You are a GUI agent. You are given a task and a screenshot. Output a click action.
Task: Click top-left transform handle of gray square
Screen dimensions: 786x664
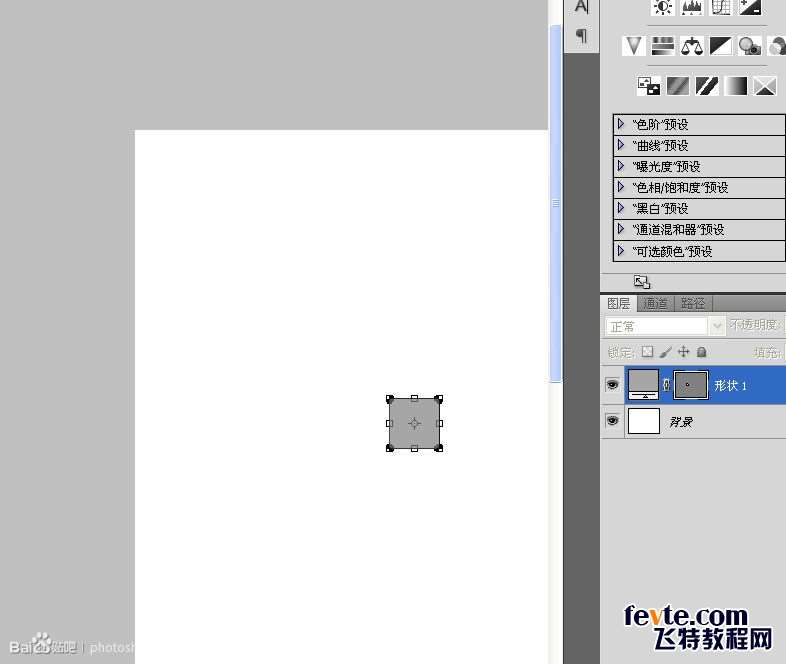pos(389,399)
